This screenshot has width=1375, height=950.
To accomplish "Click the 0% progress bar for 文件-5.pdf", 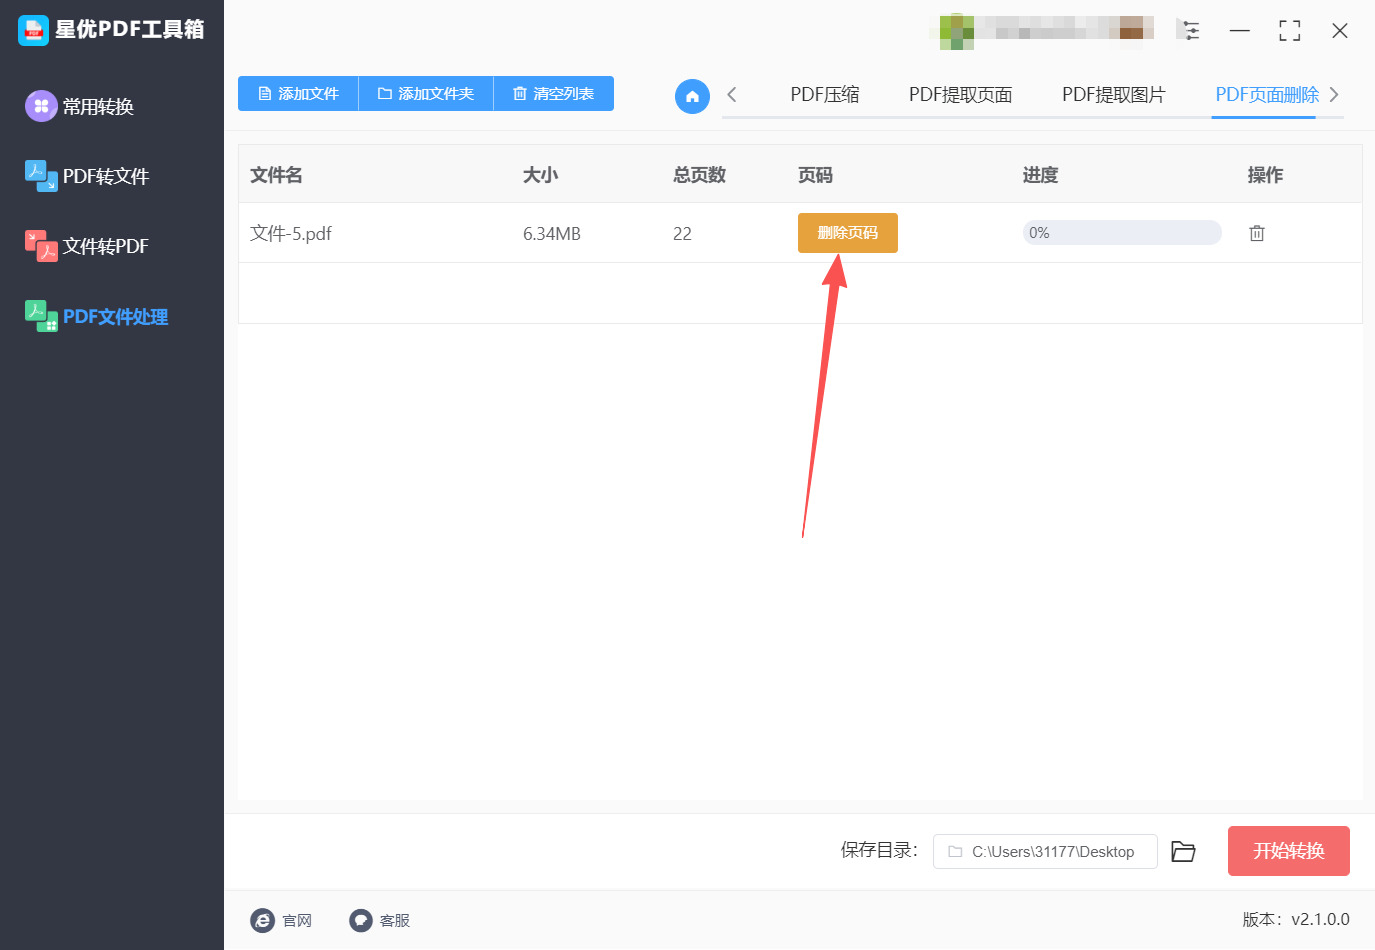I will pyautogui.click(x=1122, y=233).
